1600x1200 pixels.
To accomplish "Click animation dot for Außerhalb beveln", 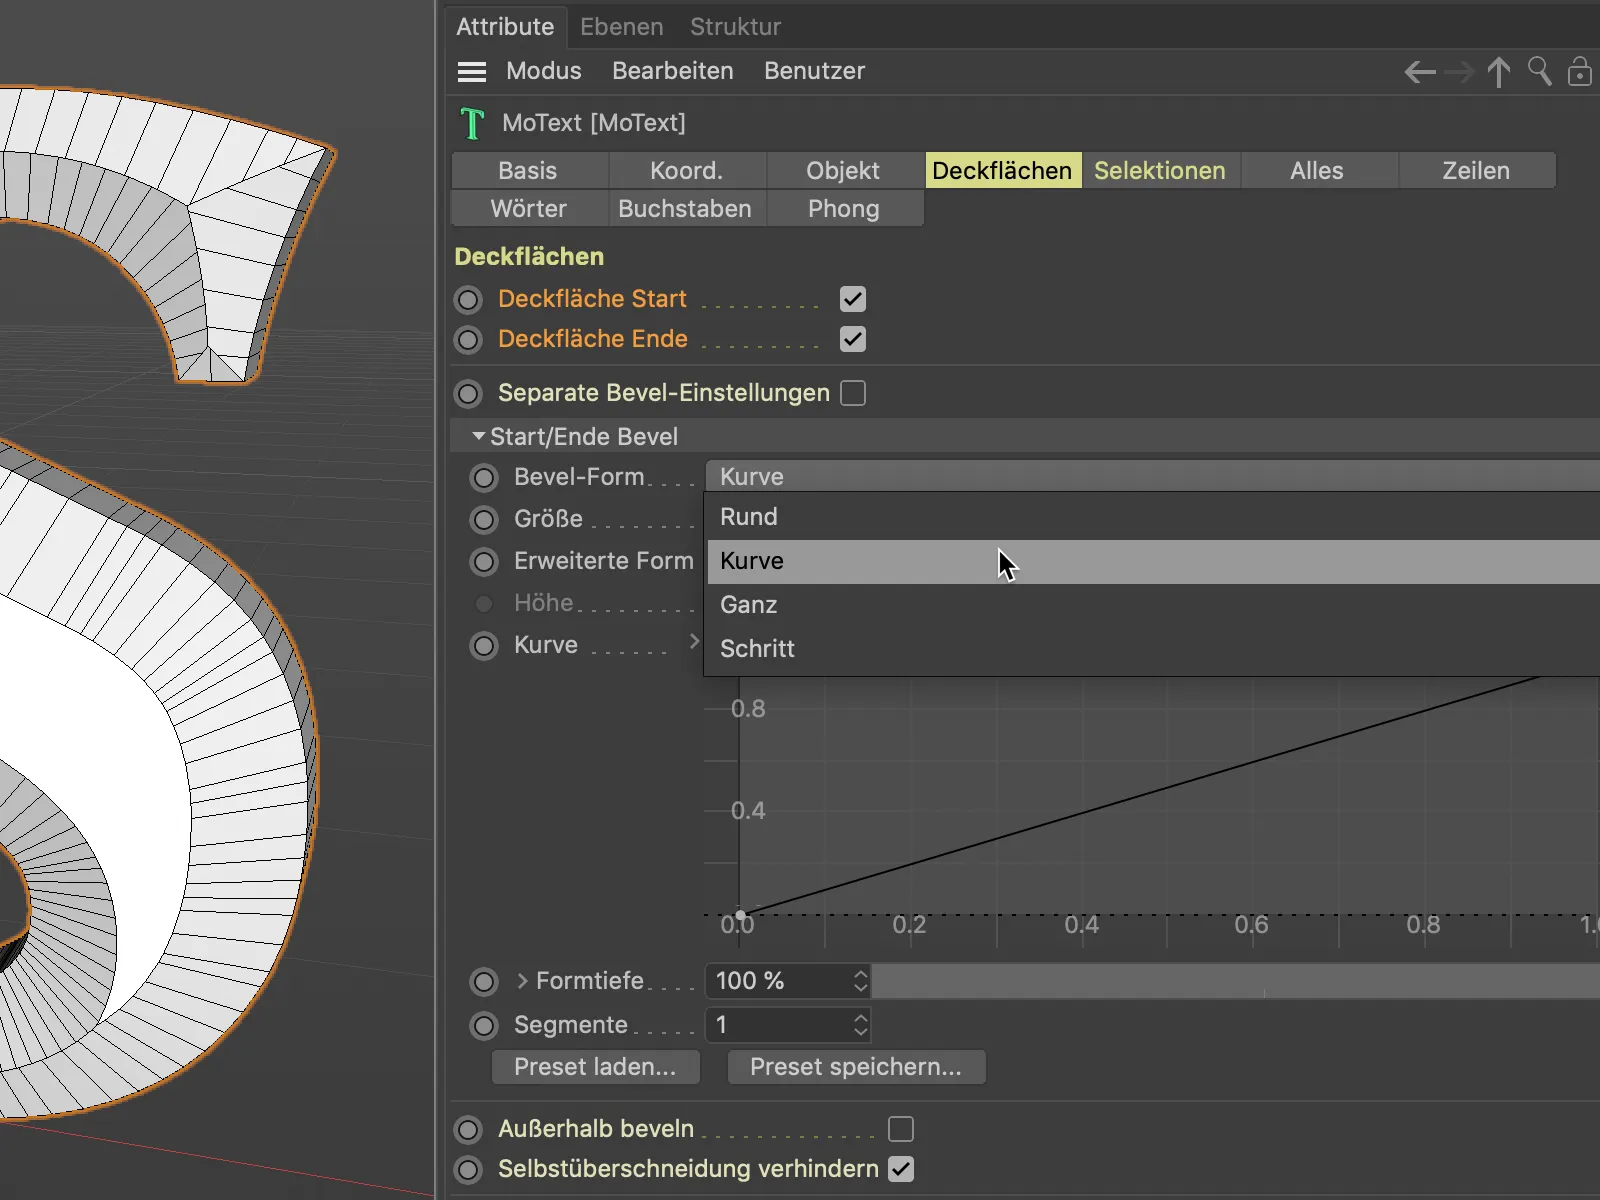I will coord(468,1130).
